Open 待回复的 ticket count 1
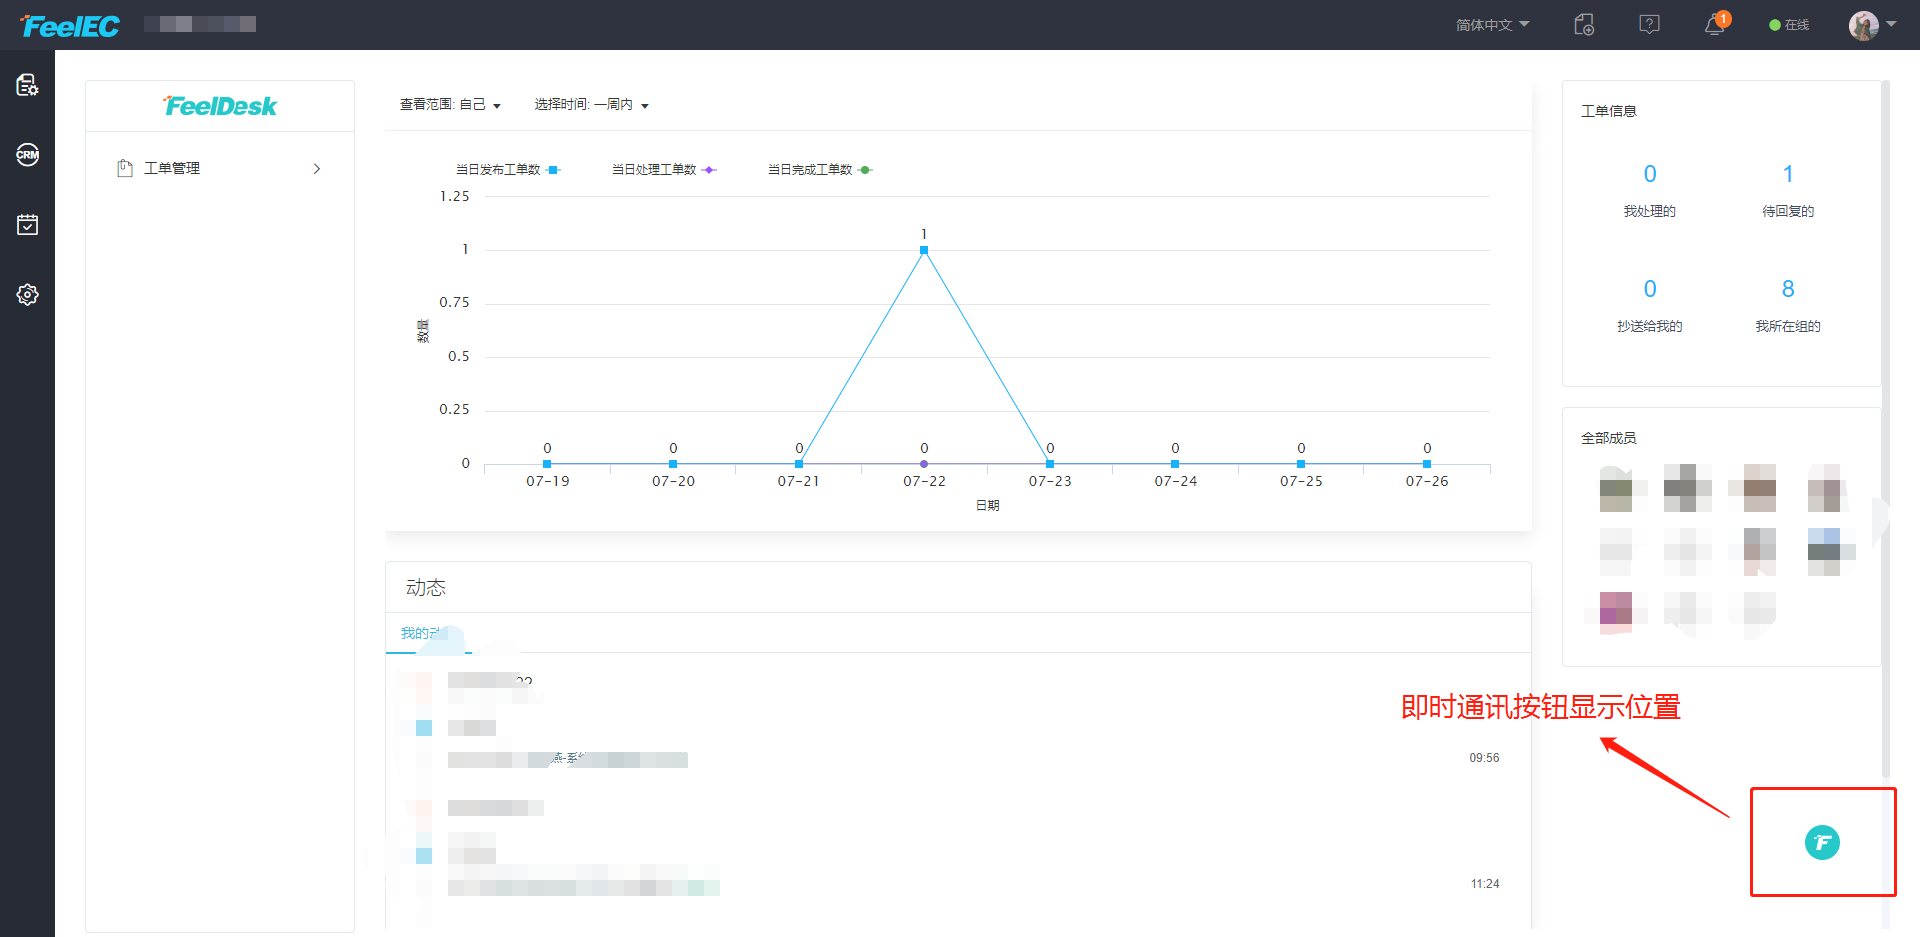The height and width of the screenshot is (937, 1920). pos(1788,174)
